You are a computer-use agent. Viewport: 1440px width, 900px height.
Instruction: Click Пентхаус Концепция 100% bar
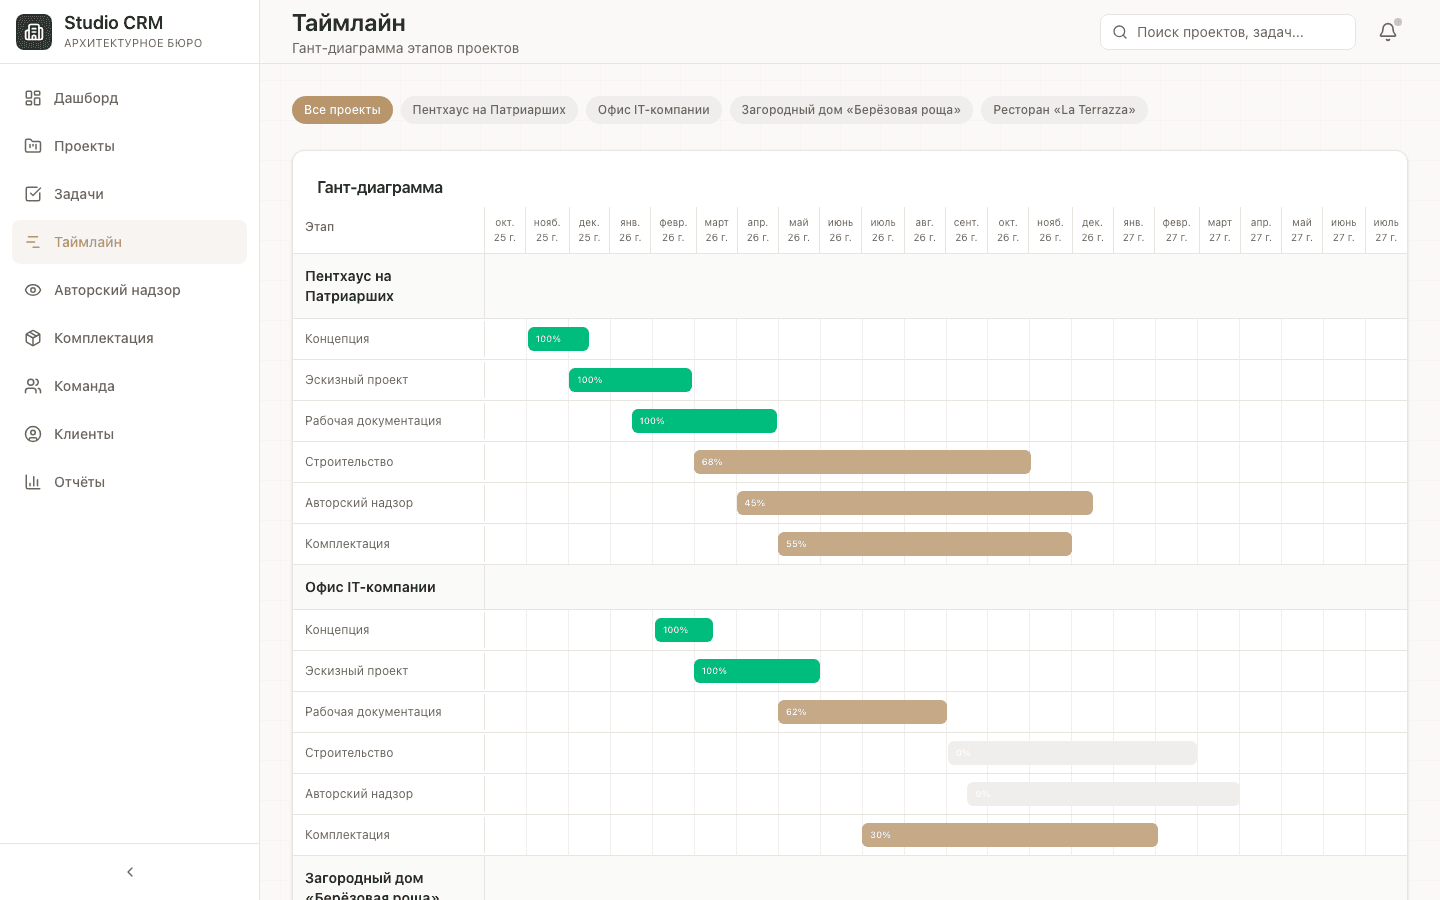[x=558, y=339]
